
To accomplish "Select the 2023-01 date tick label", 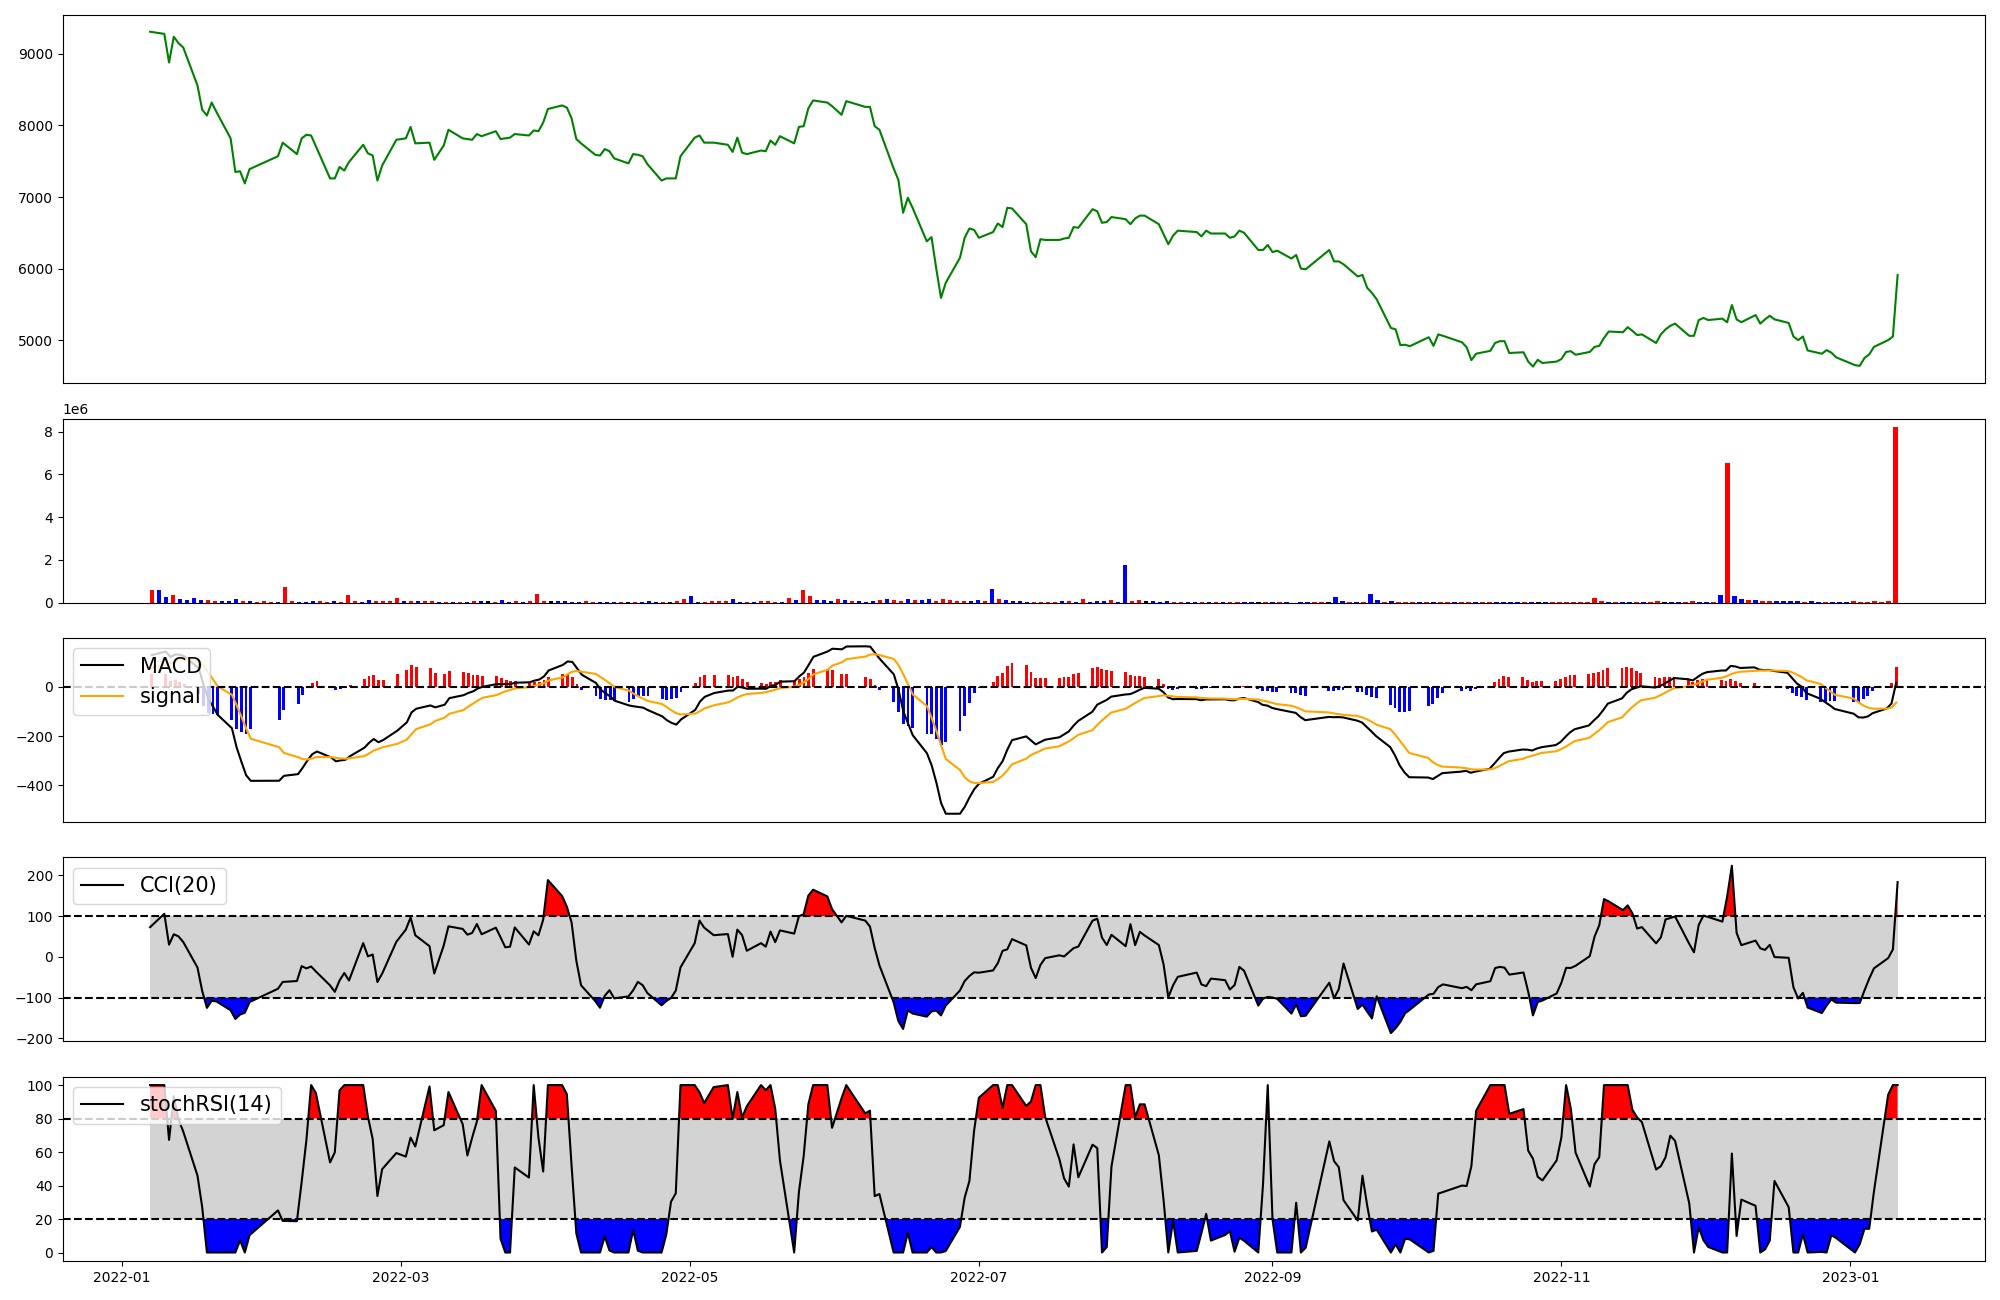I will click(1850, 1277).
